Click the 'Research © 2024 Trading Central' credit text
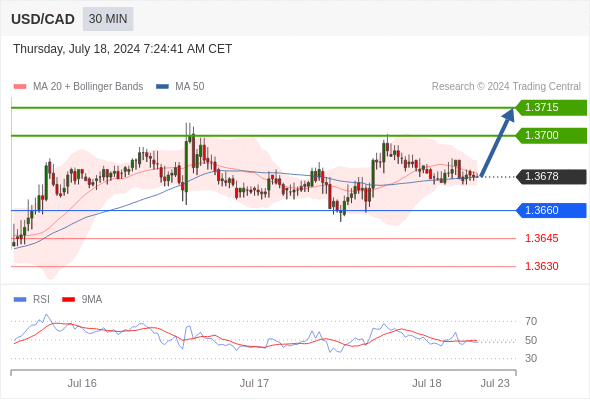Screen dimensions: 590x400 (x=506, y=87)
